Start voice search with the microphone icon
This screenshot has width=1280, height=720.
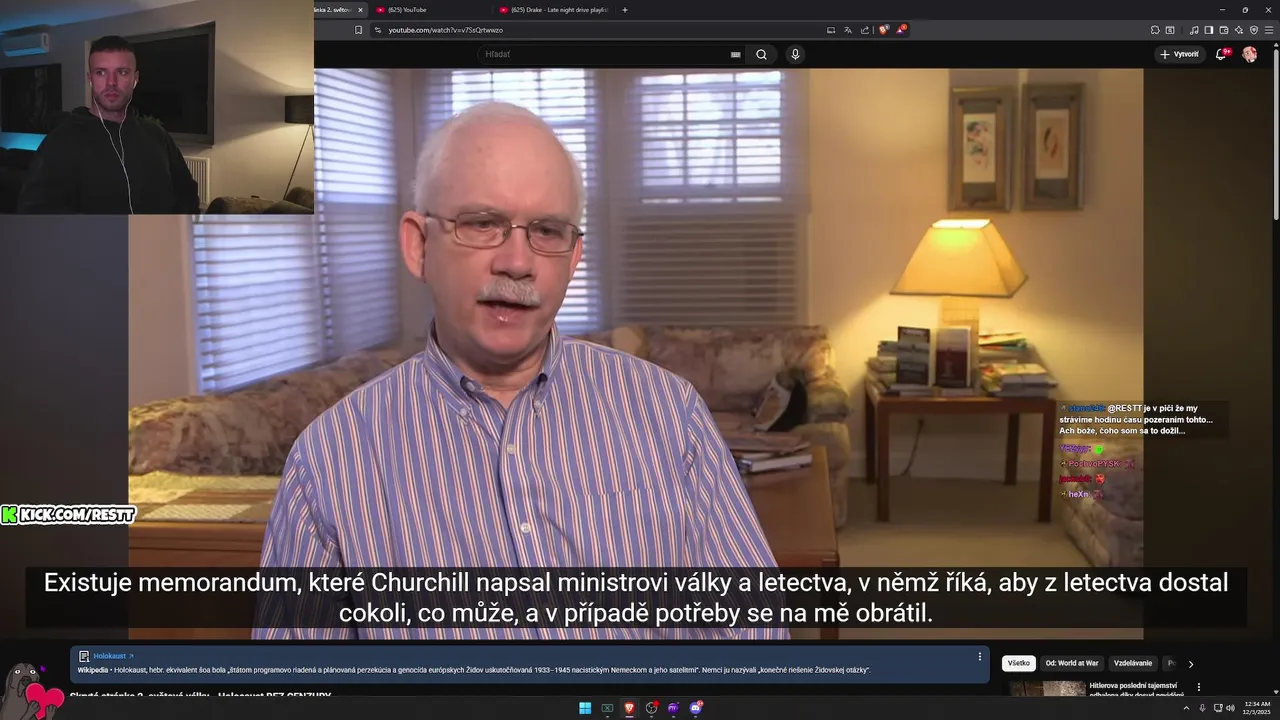795,54
